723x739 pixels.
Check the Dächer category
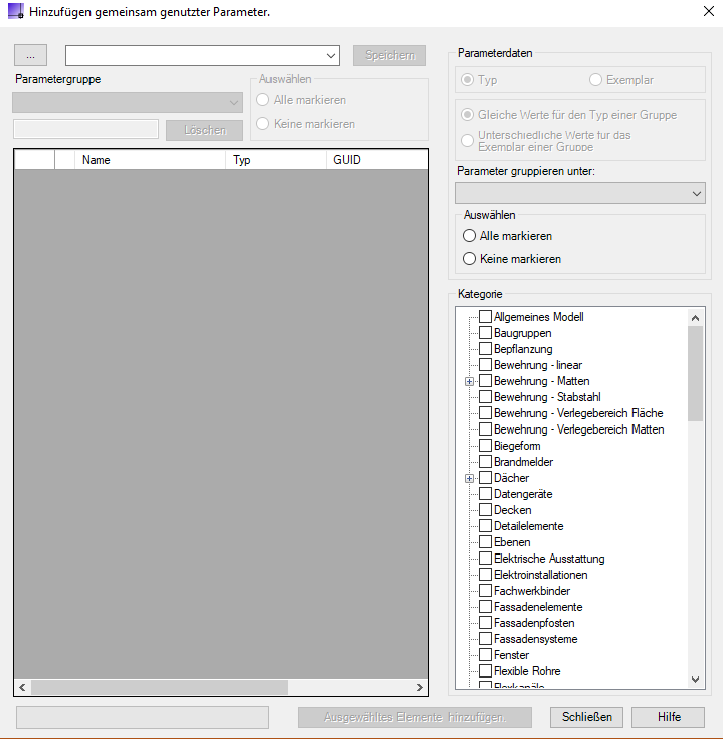485,477
